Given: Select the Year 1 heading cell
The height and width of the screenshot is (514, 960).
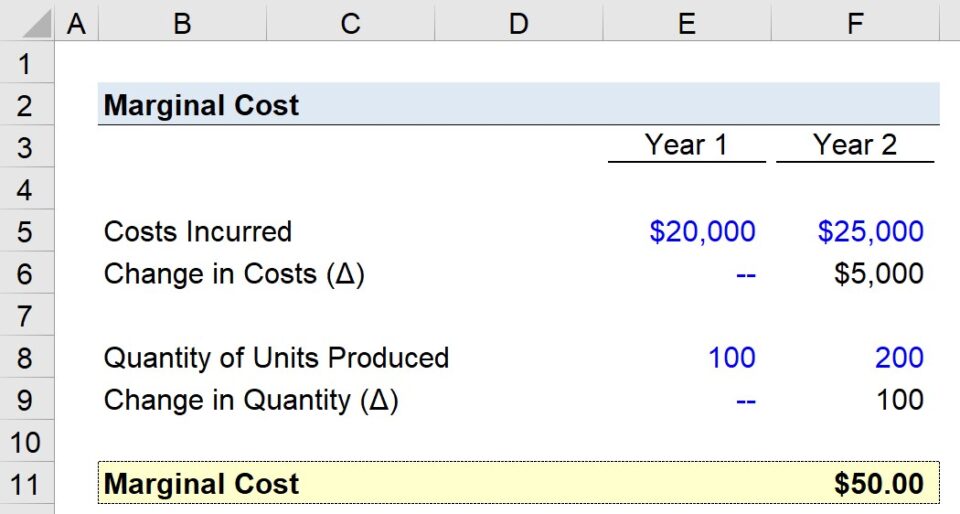Looking at the screenshot, I should click(686, 146).
